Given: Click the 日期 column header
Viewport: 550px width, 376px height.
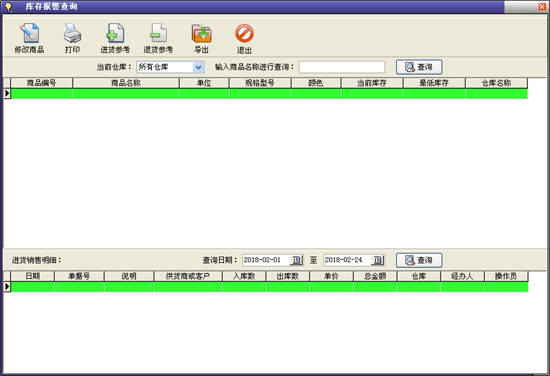Looking at the screenshot, I should 33,276.
